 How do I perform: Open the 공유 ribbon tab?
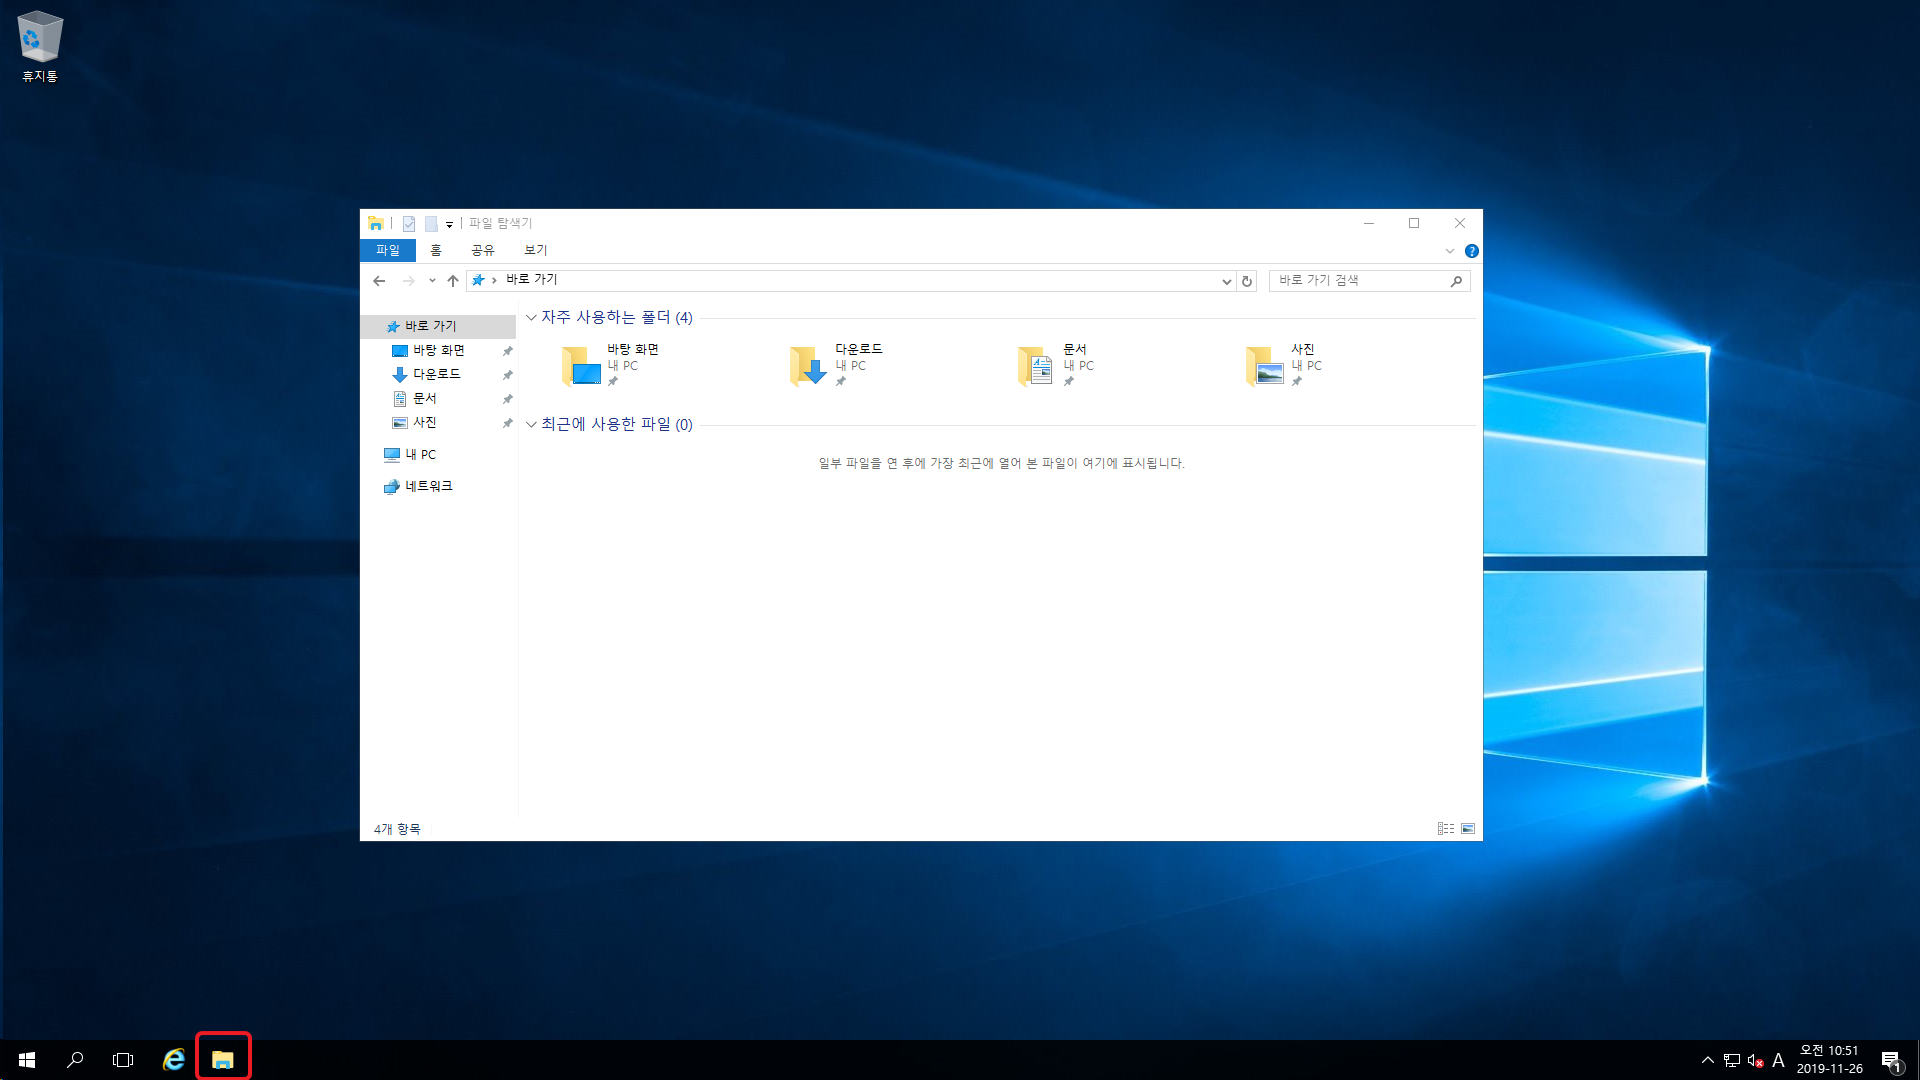click(x=483, y=250)
